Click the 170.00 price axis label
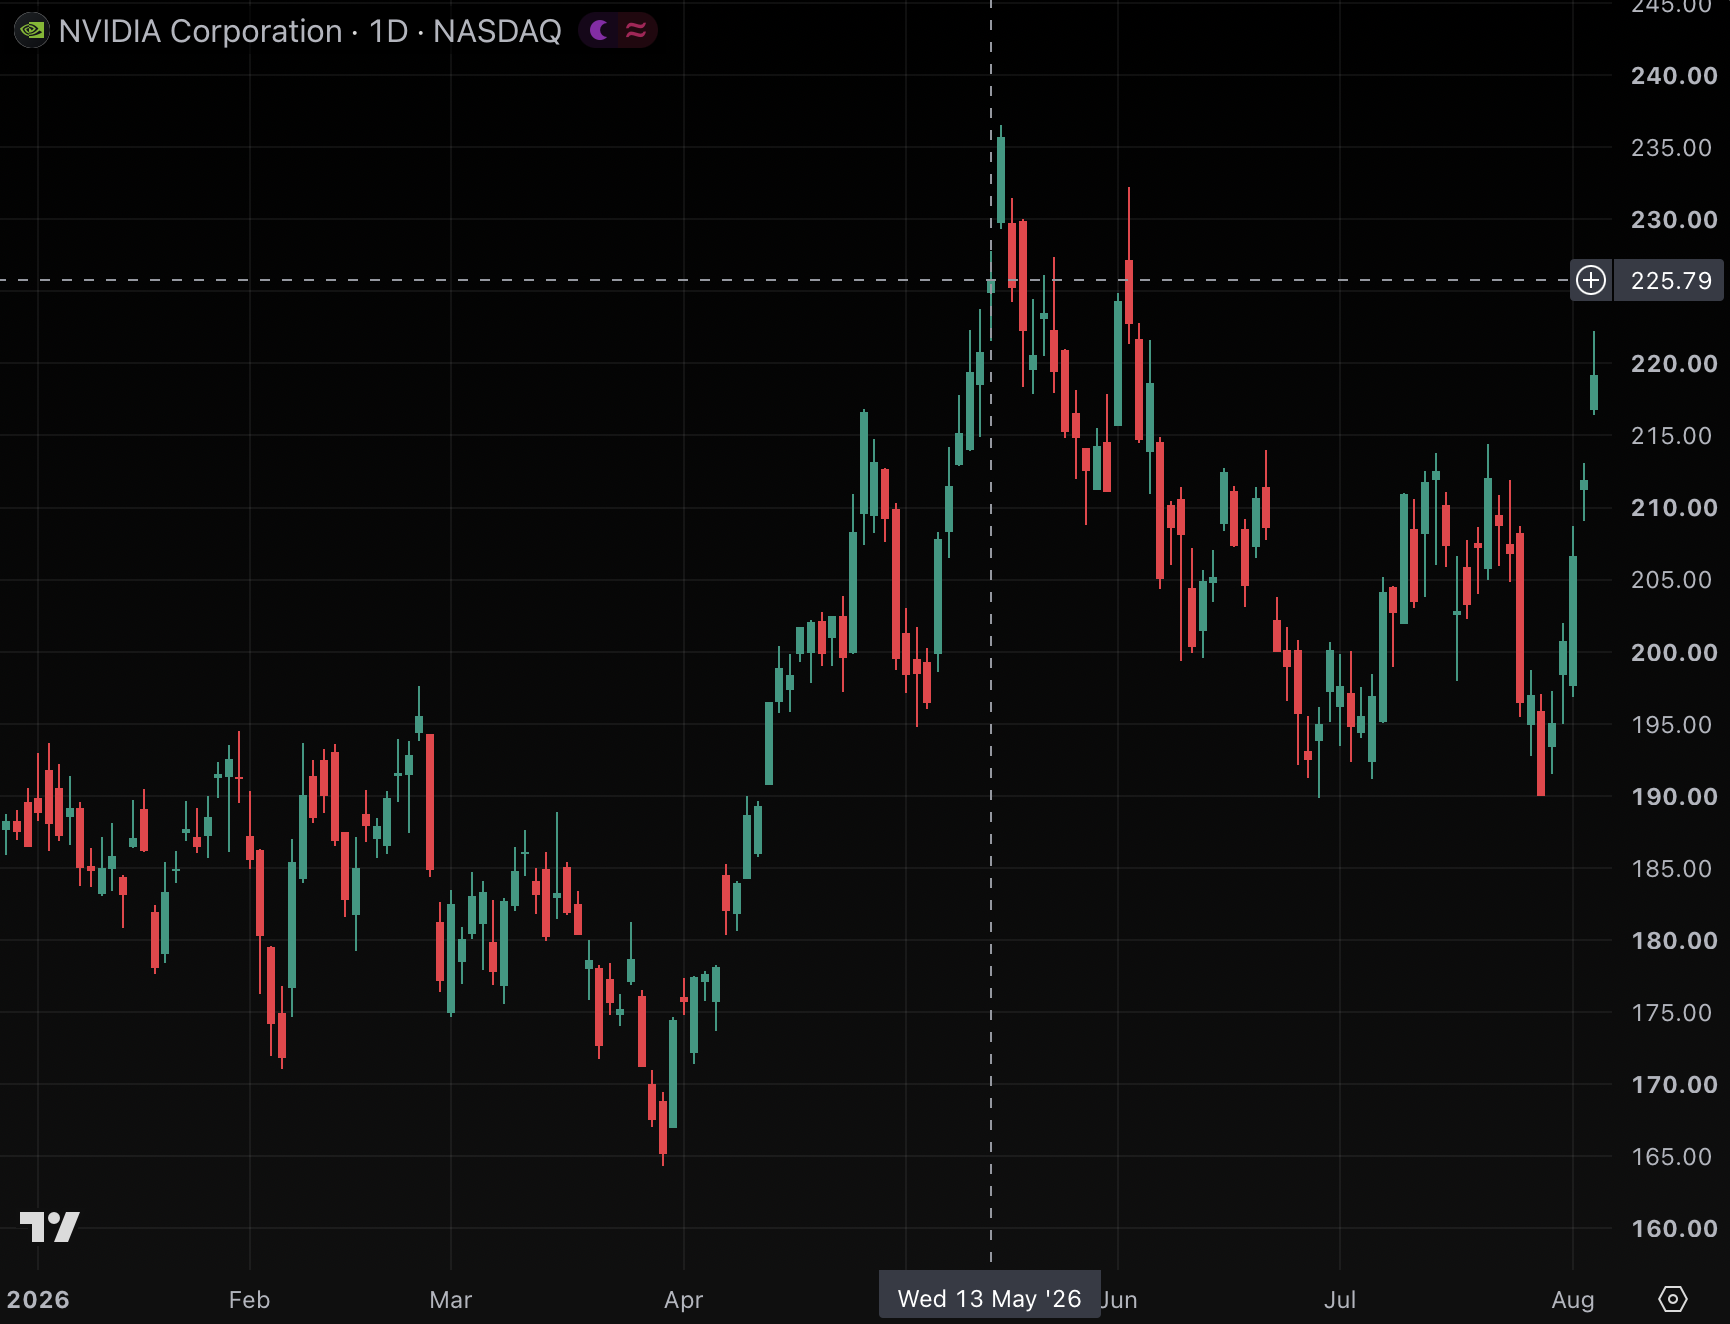Image resolution: width=1730 pixels, height=1324 pixels. point(1673,1084)
